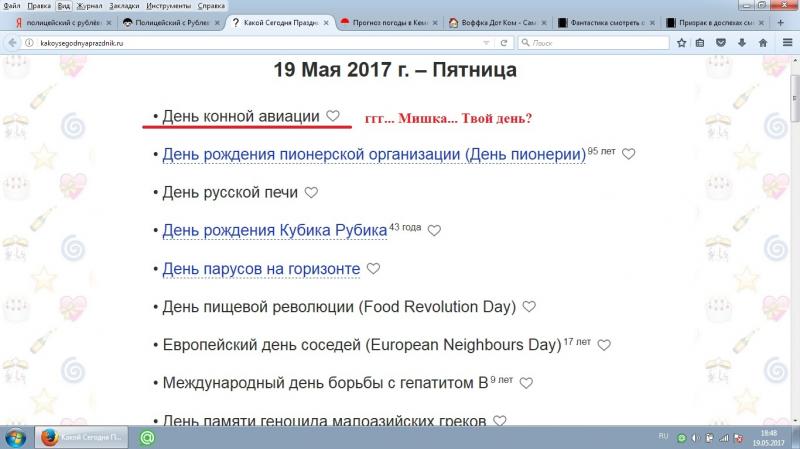Open the 'Закладки' menu
Image resolution: width=800 pixels, height=449 pixels.
pos(124,6)
